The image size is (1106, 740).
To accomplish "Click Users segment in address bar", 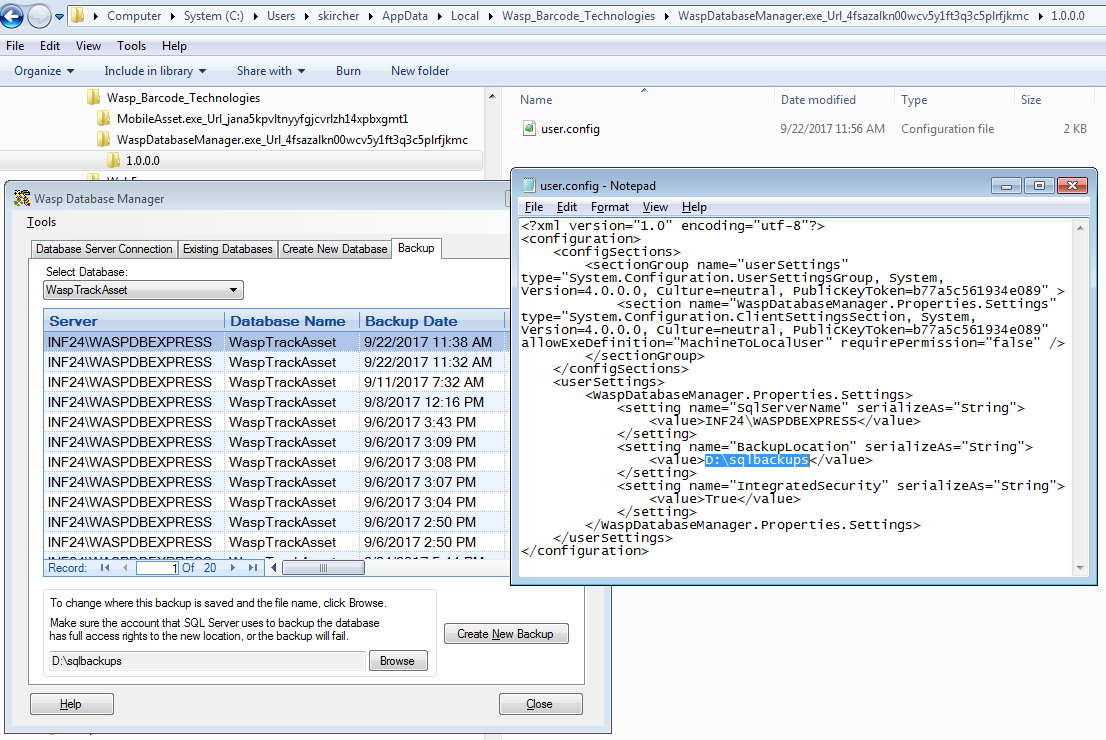I will coord(281,16).
